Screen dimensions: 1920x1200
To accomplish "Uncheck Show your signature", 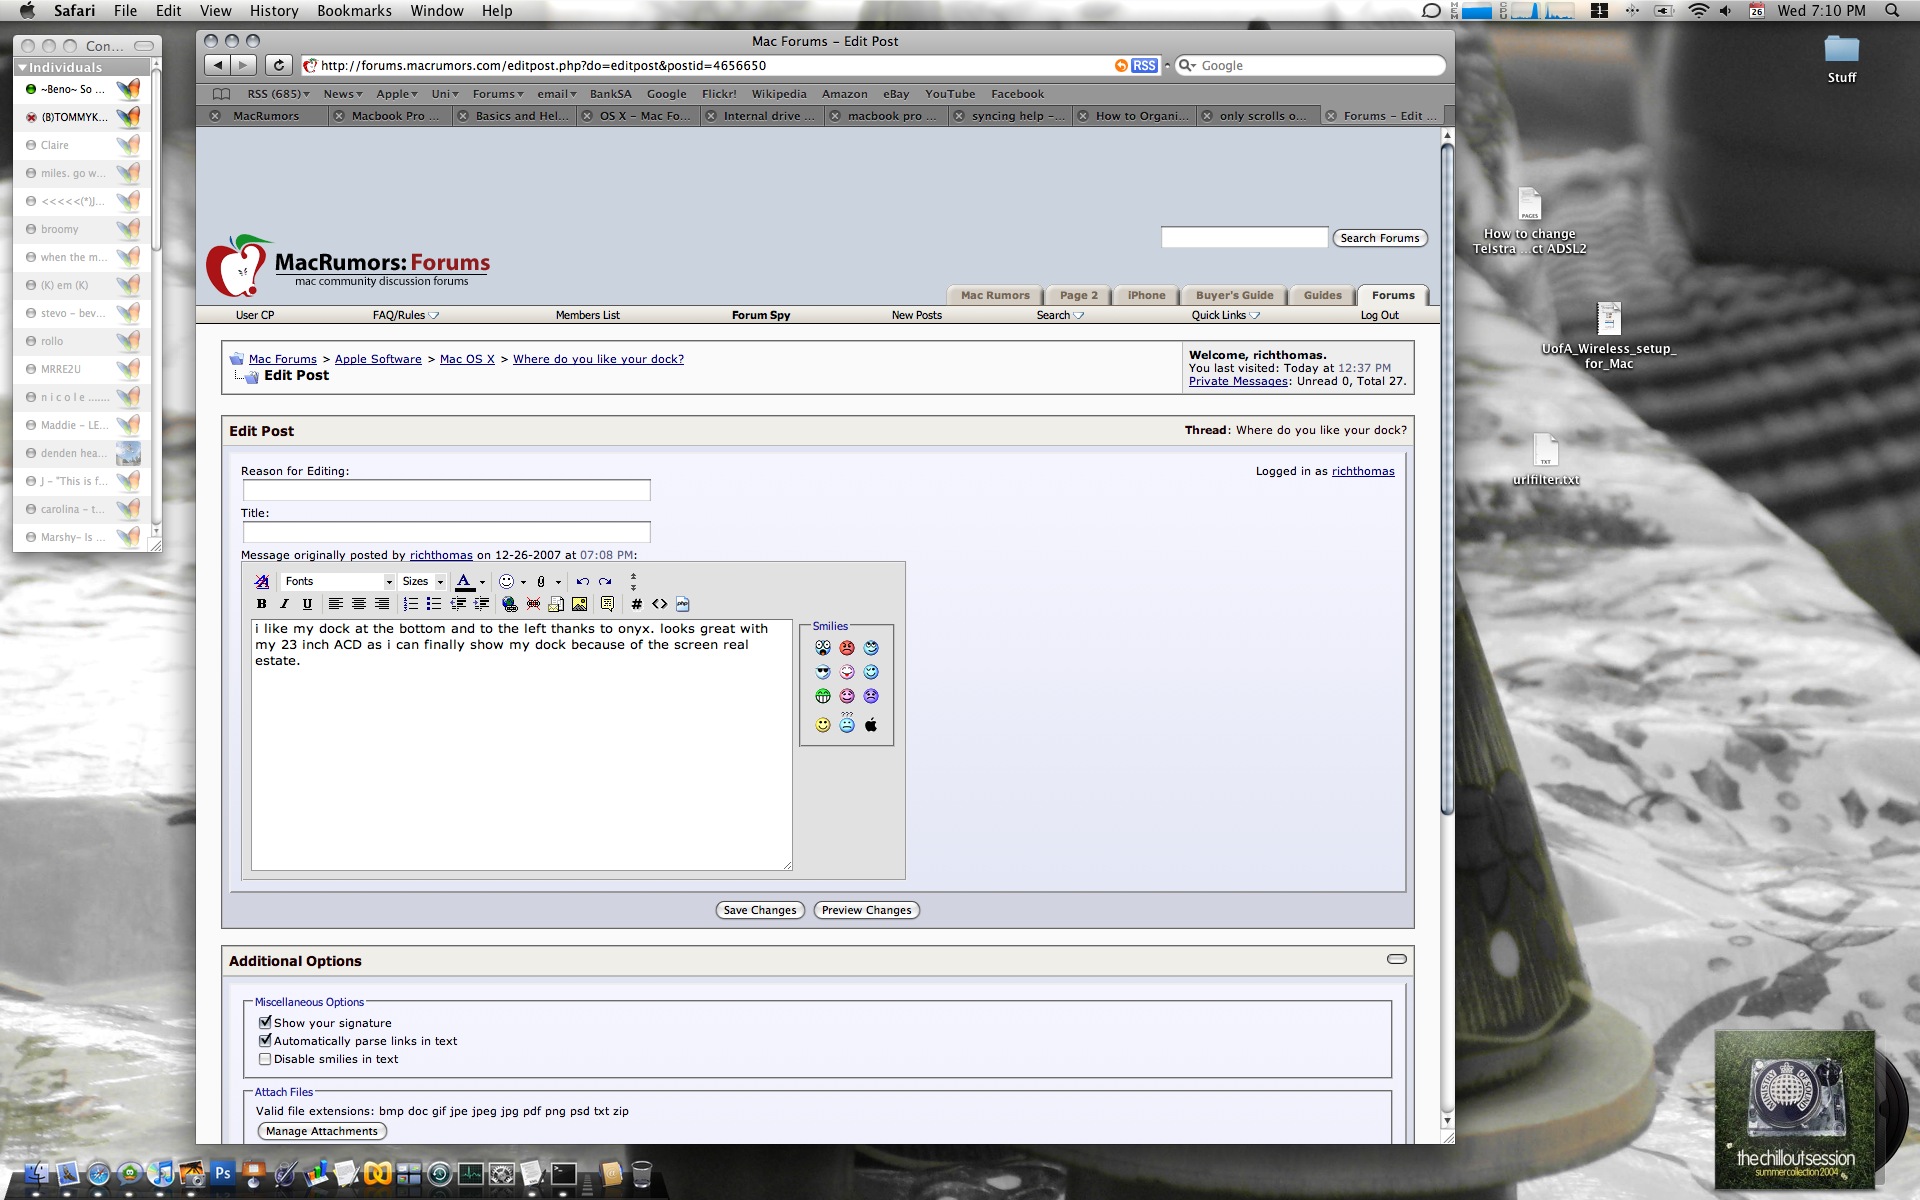I will pyautogui.click(x=265, y=1022).
